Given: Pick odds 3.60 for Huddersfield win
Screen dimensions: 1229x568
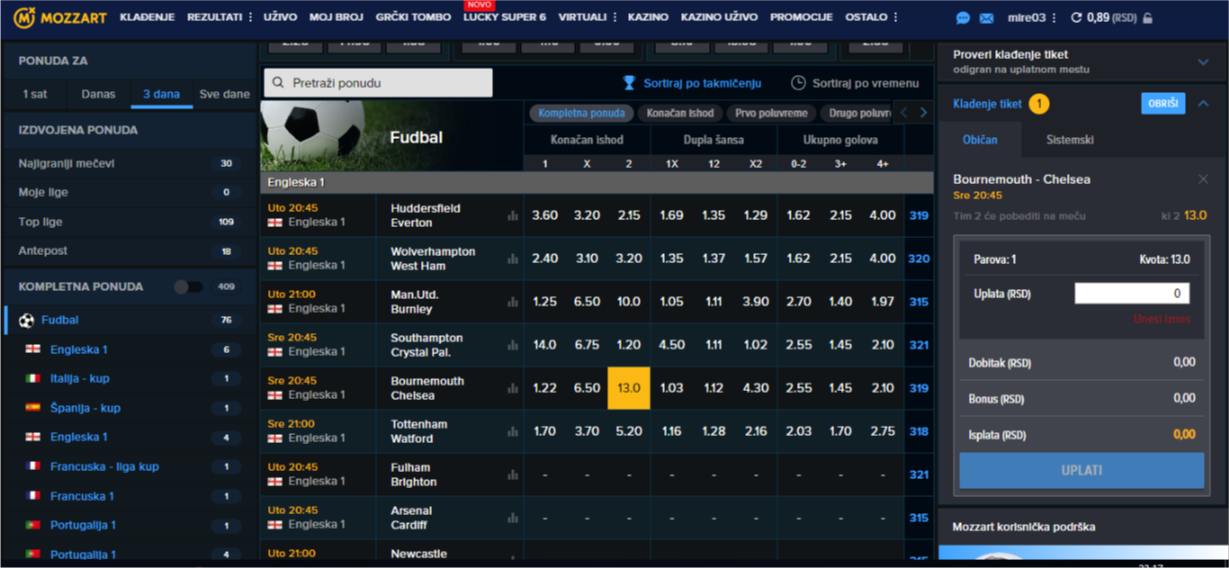Looking at the screenshot, I should click(x=545, y=215).
